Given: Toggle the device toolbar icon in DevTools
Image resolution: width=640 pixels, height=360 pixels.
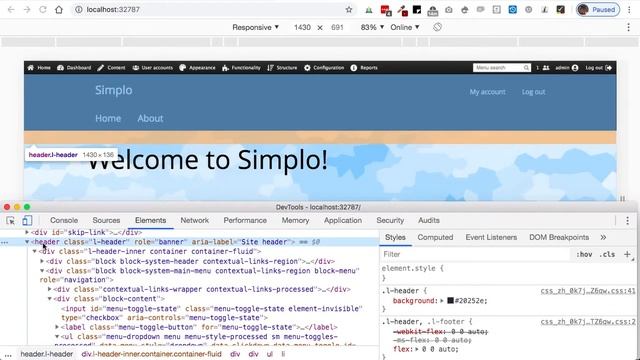Looking at the screenshot, I should click(x=27, y=220).
